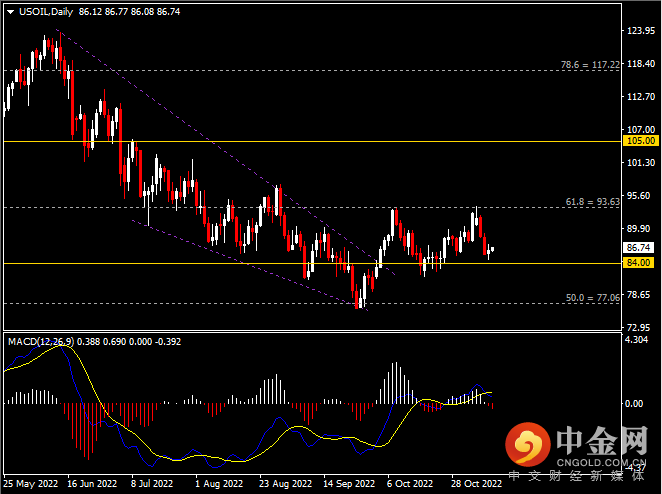
Task: Click the 118.40 price axis value
Action: 641,63
